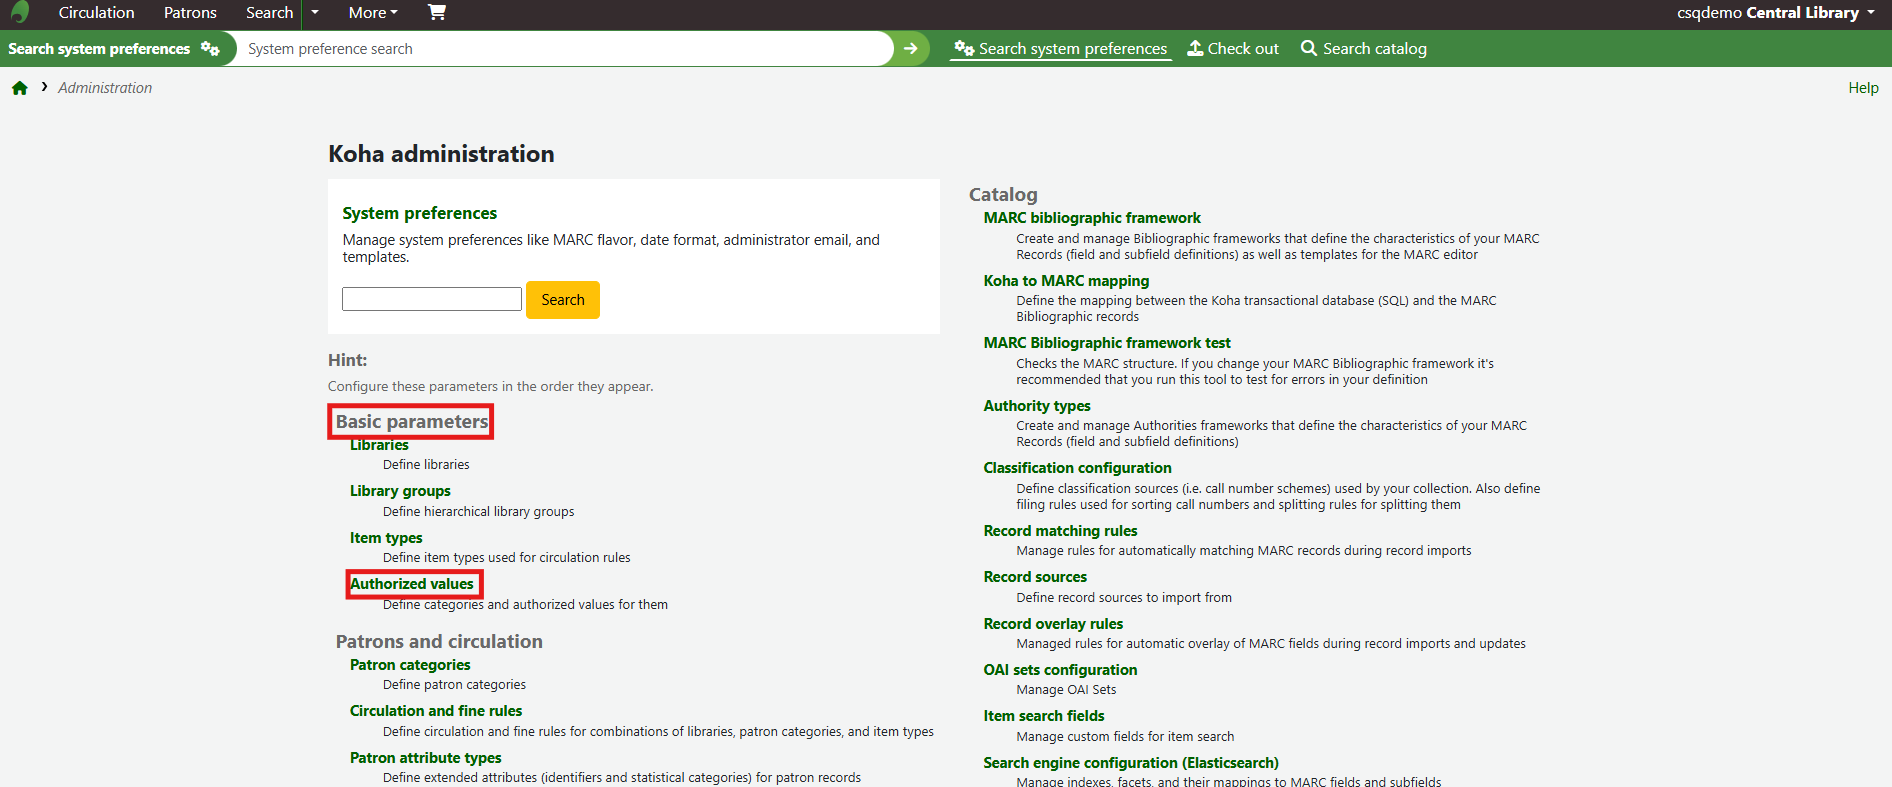This screenshot has height=787, width=1892.
Task: Open Authorized values link
Action: (412, 584)
